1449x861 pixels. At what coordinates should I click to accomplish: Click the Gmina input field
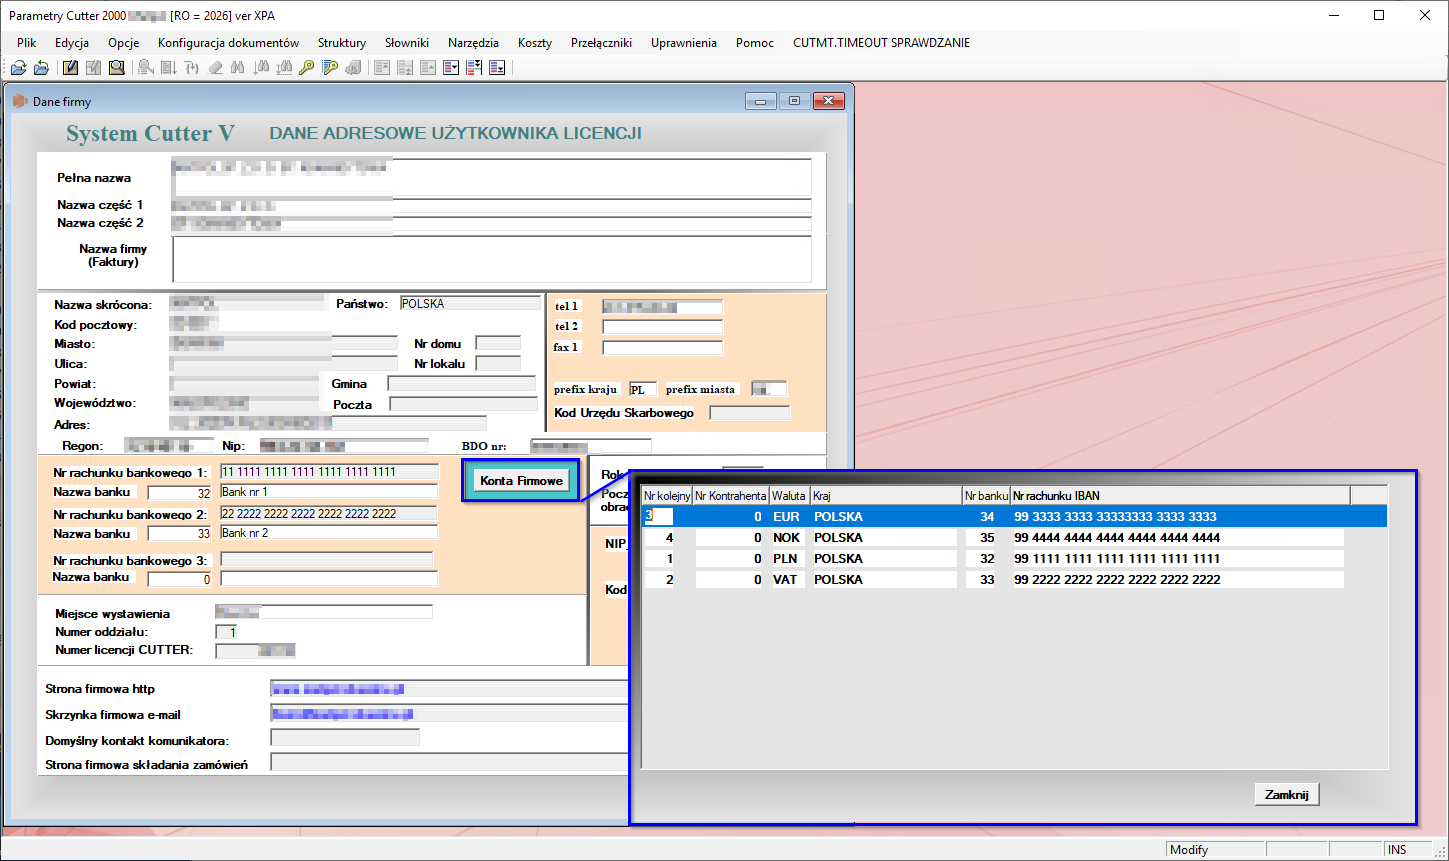461,384
